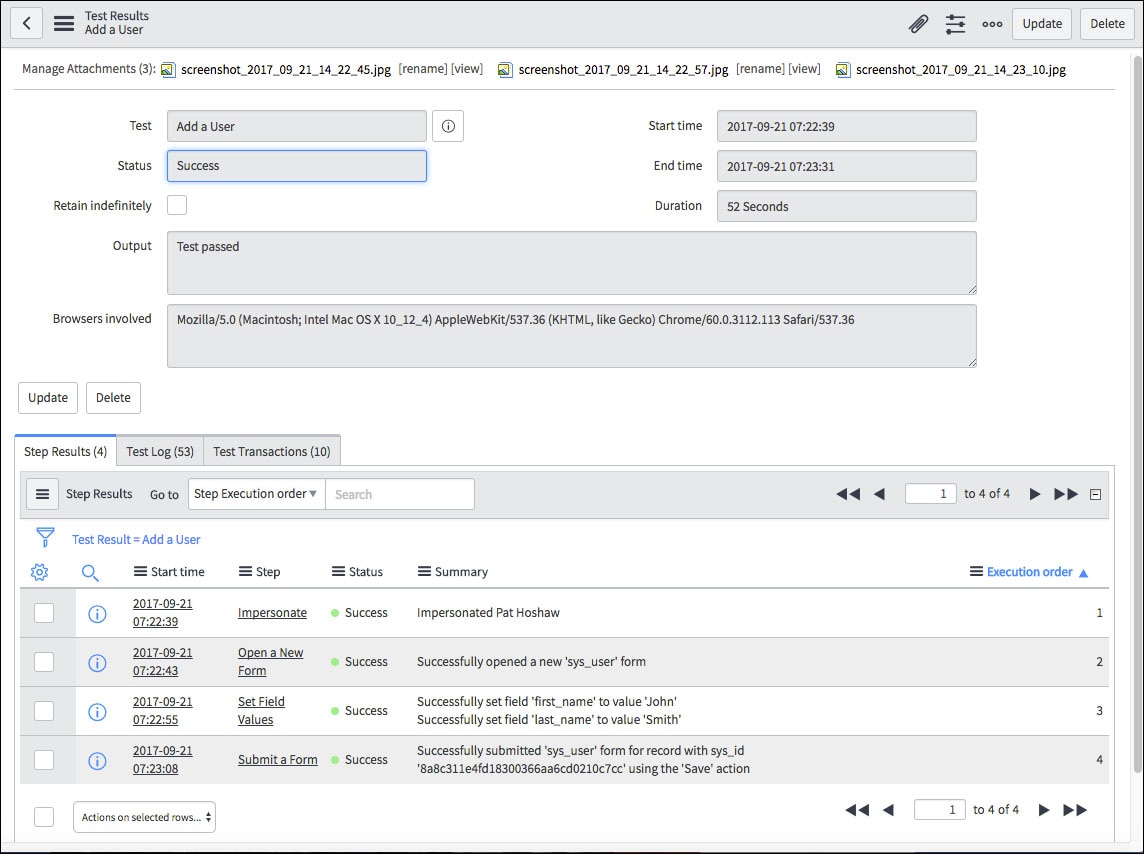Open the Submit a Form step link
Image resolution: width=1144 pixels, height=854 pixels.
(277, 759)
